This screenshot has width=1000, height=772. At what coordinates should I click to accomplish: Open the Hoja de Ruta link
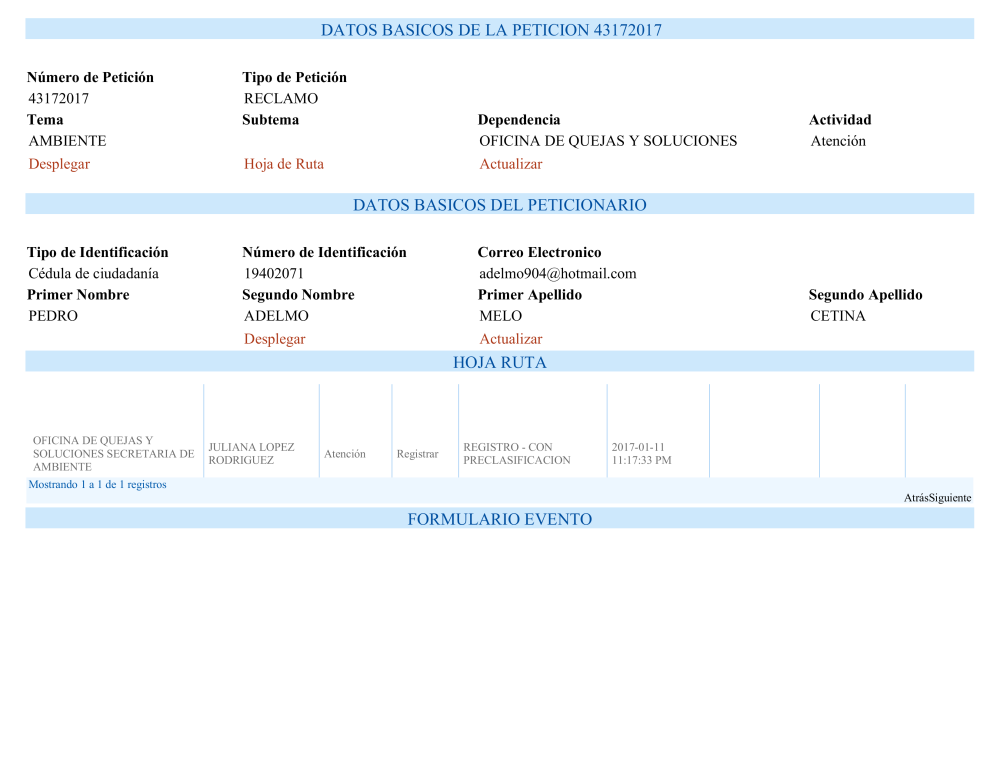point(283,164)
